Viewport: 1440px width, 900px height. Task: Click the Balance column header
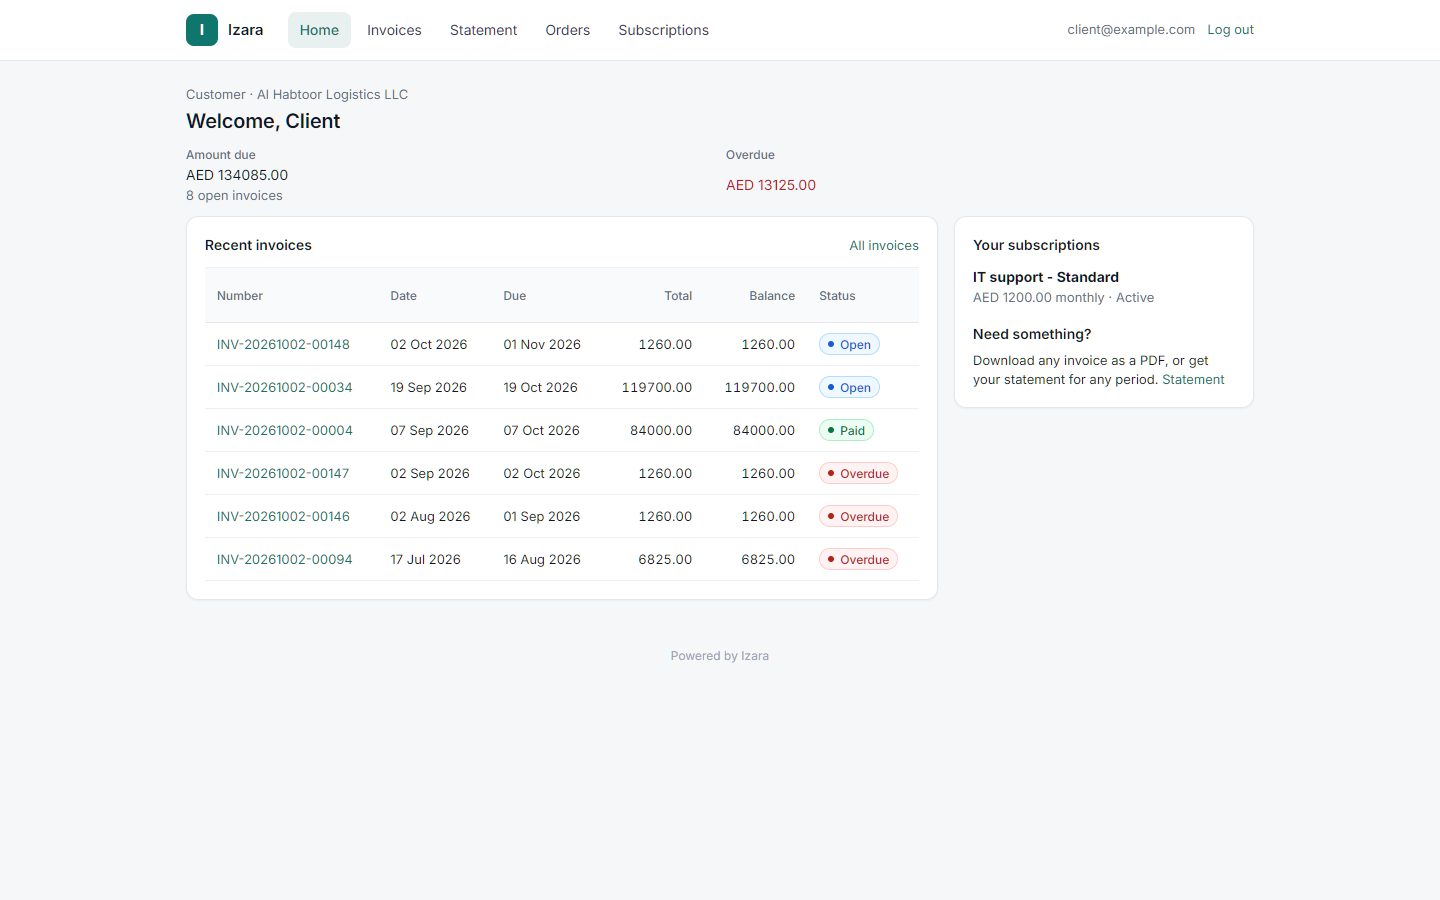pos(772,296)
